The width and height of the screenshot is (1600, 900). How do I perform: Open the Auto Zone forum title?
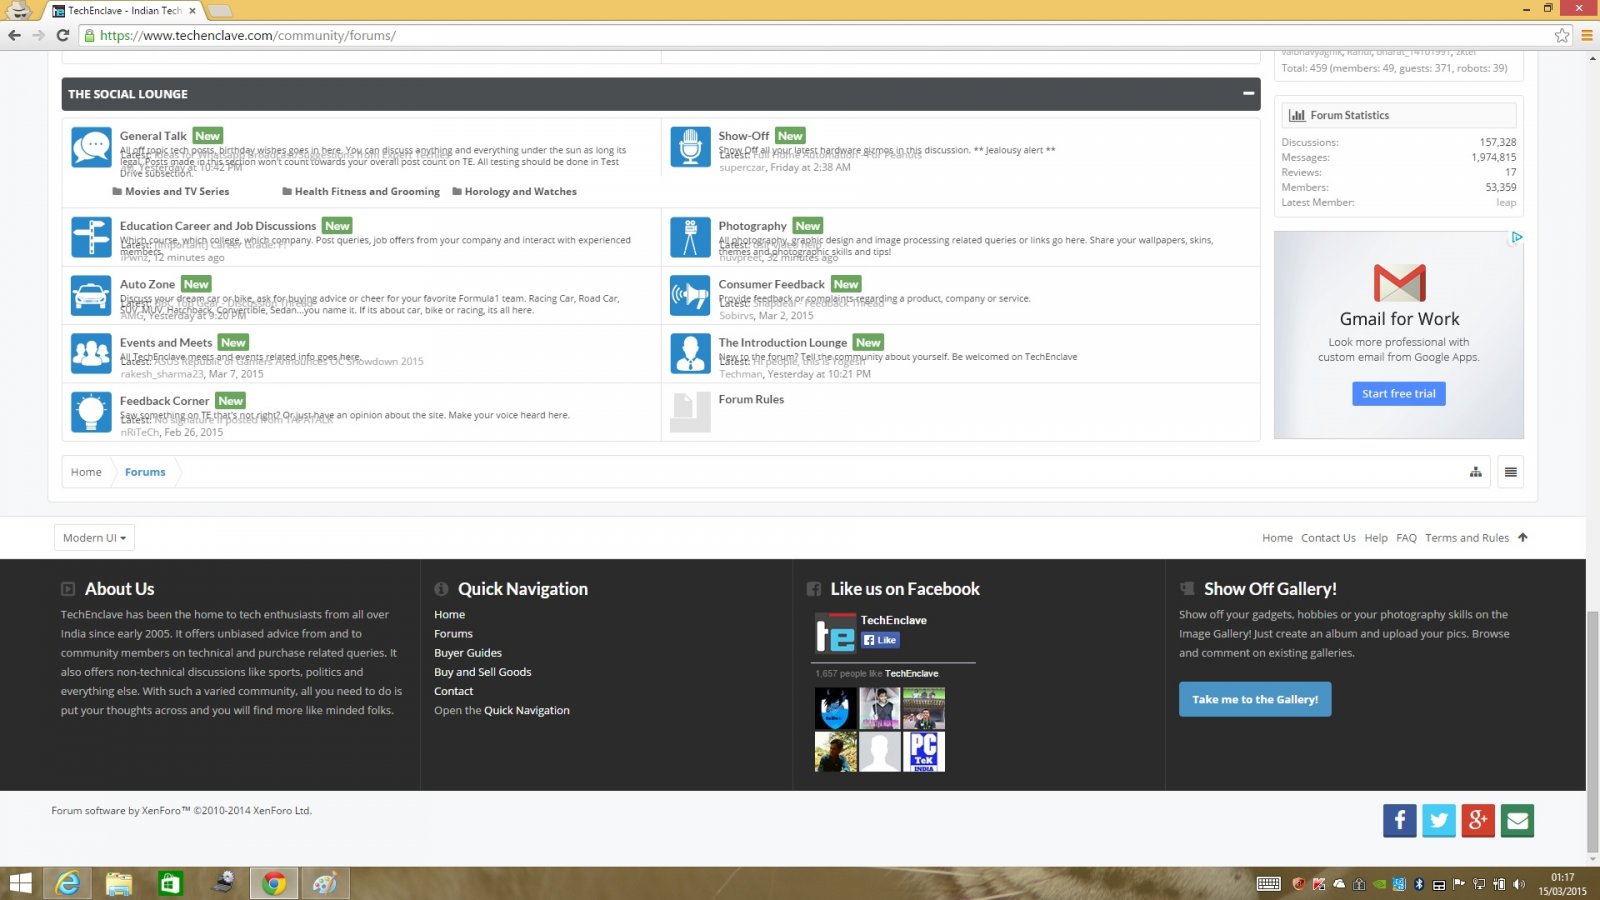point(147,284)
